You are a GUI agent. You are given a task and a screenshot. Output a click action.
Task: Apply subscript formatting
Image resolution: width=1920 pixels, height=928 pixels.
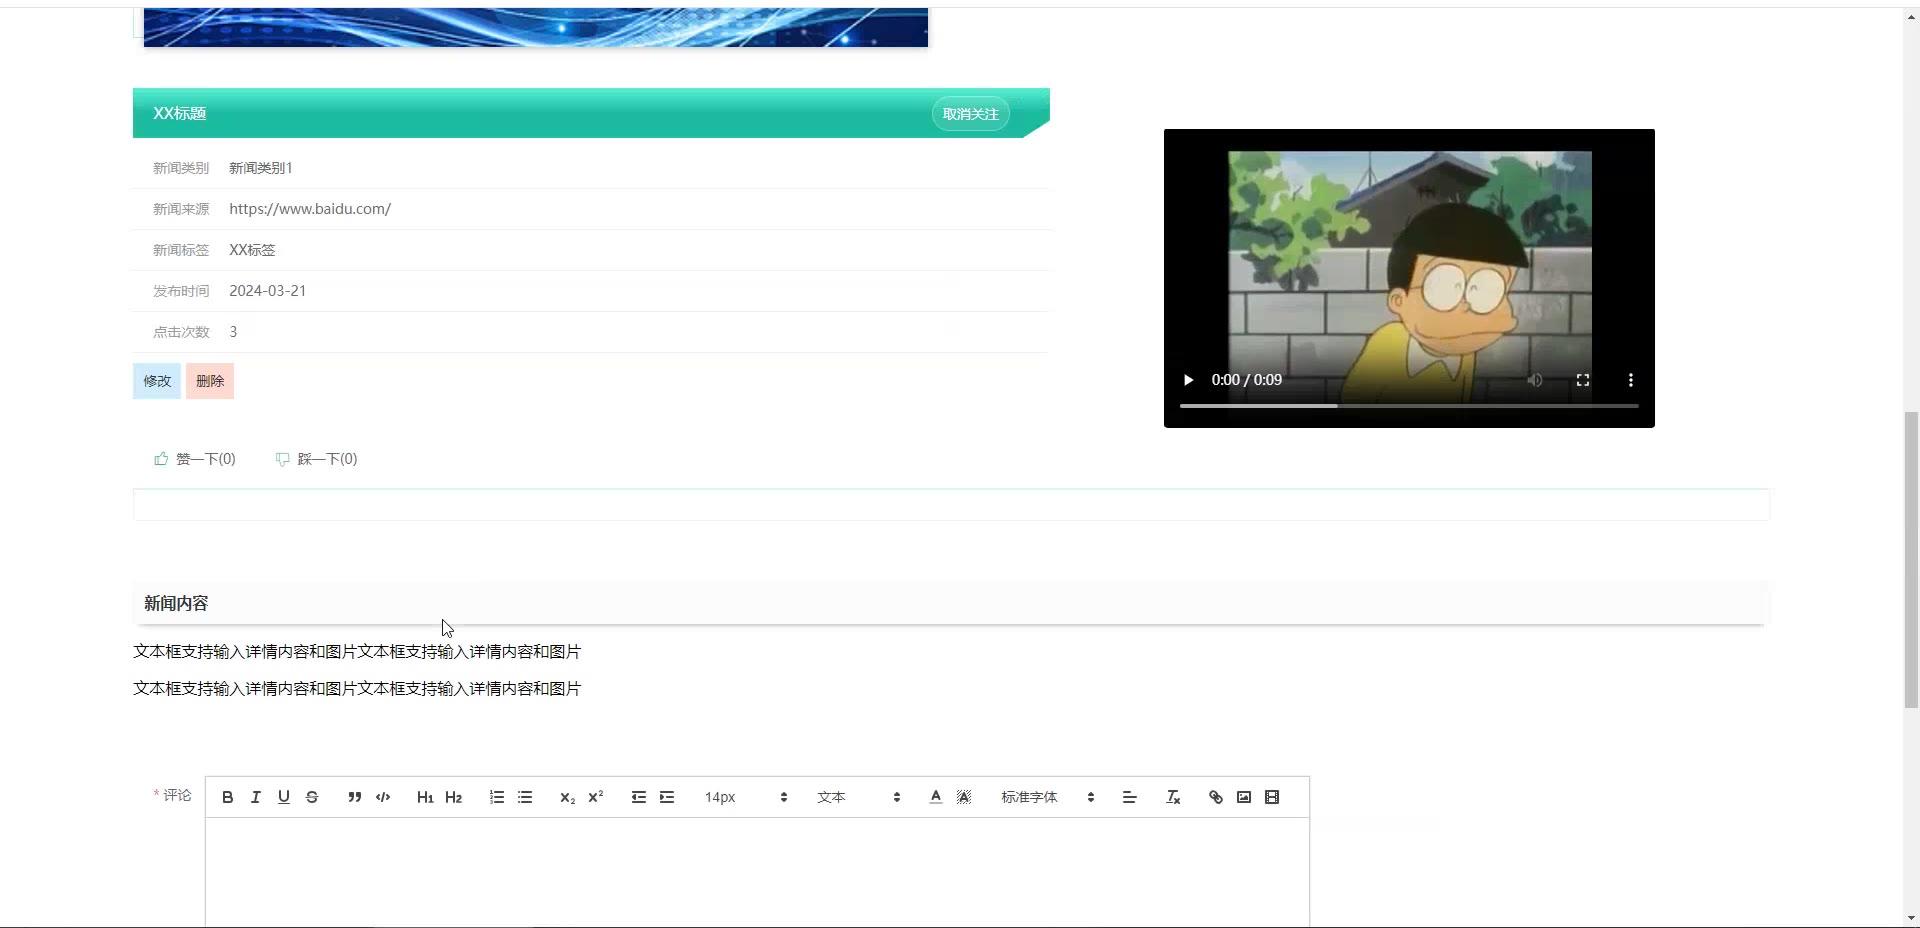point(567,797)
